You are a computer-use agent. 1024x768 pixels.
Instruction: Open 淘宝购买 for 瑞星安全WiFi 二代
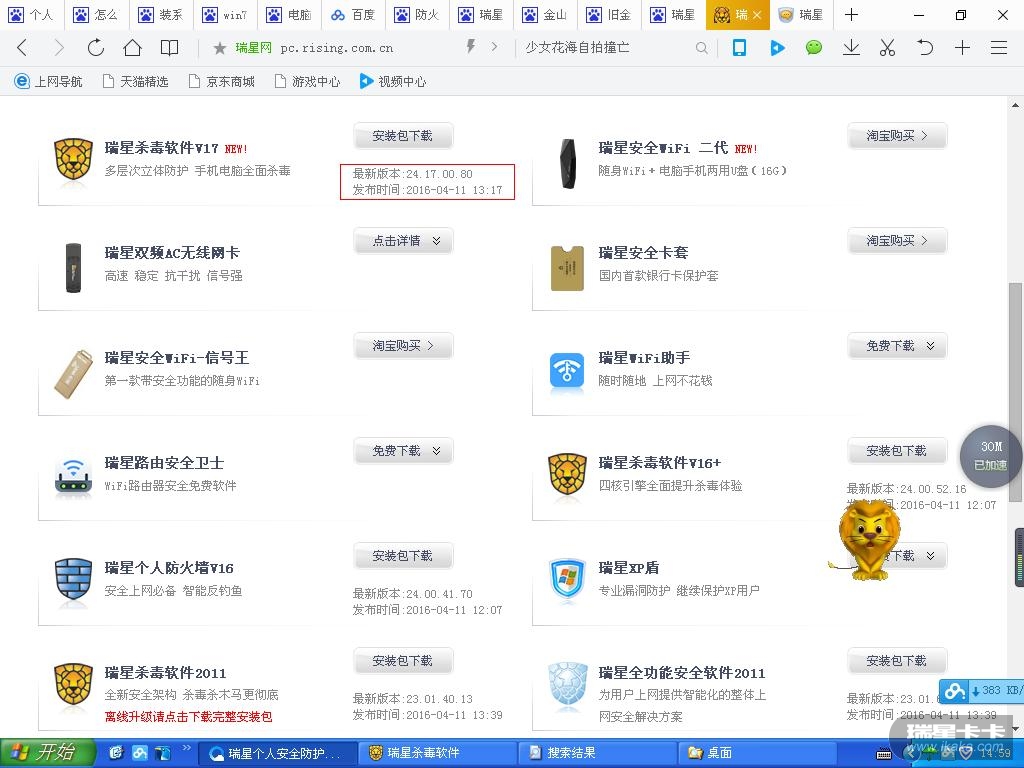point(897,136)
